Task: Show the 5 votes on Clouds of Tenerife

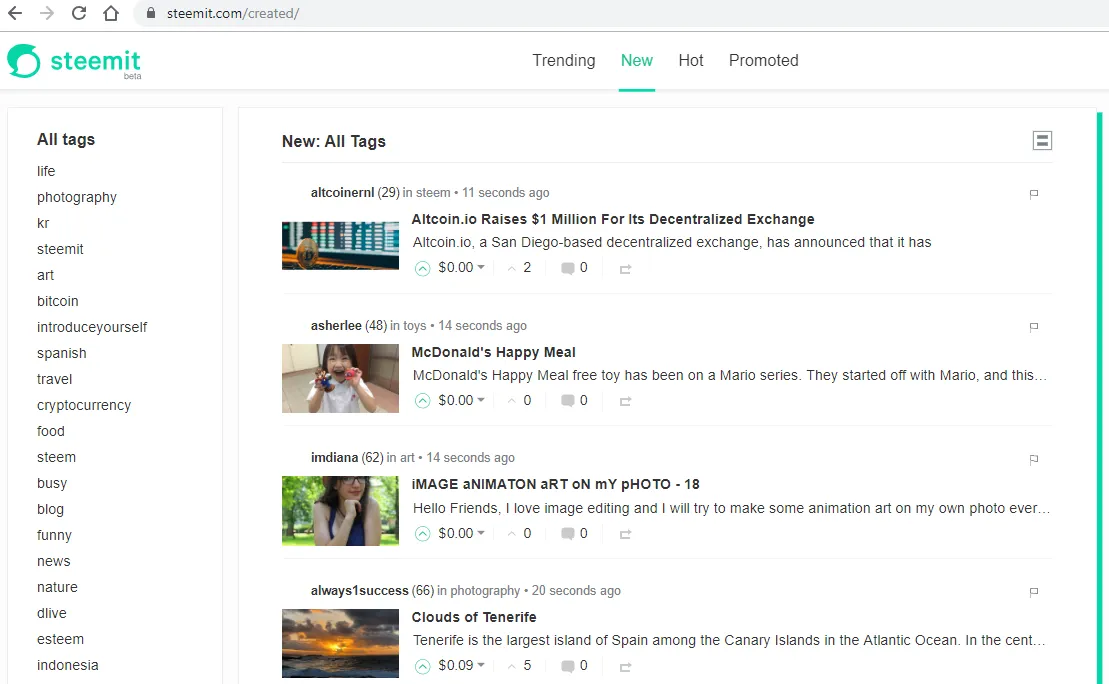Action: 519,666
